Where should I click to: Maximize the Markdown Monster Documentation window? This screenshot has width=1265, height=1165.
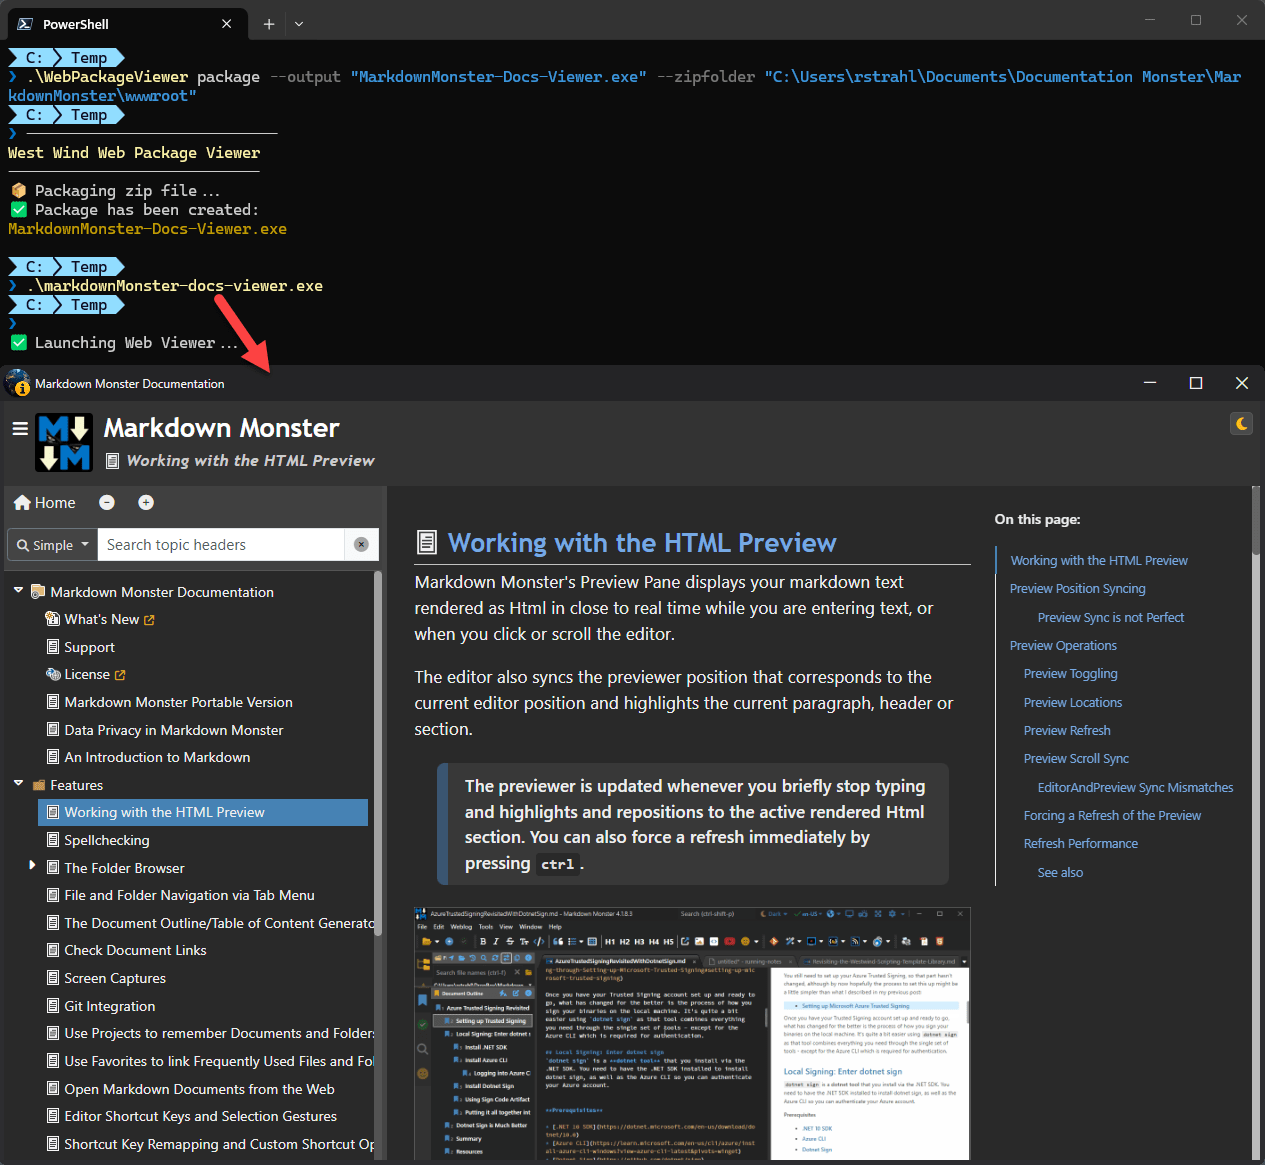tap(1195, 383)
